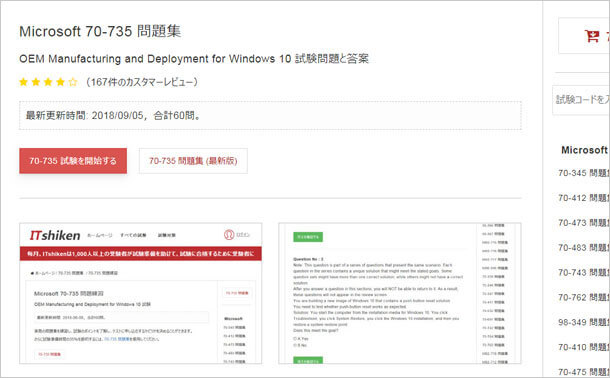Open the 70-412 問題集 sidebar link

pyautogui.click(x=584, y=198)
